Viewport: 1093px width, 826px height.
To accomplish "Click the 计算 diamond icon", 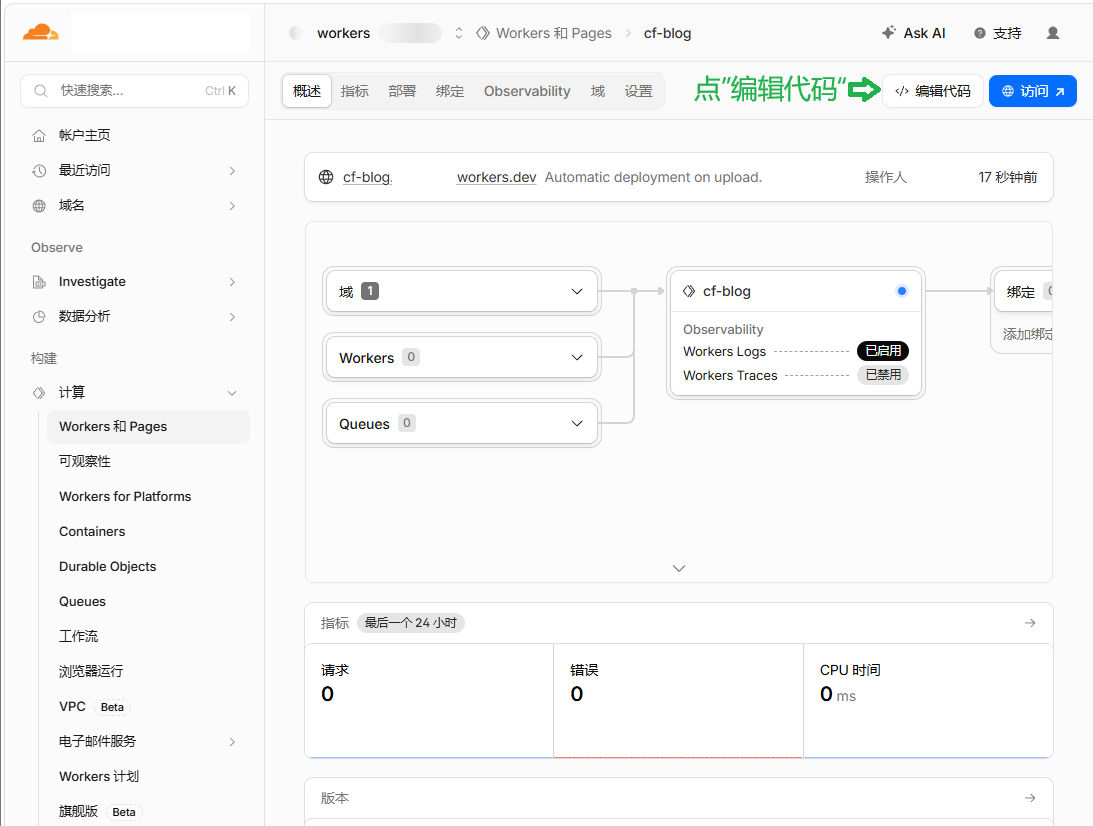I will (x=39, y=392).
